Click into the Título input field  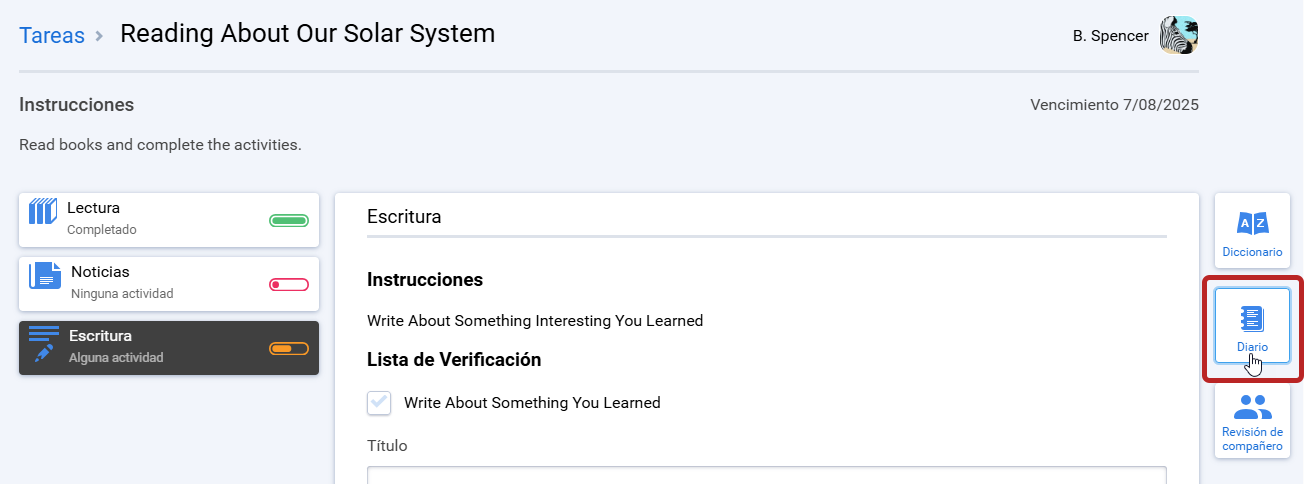tap(767, 475)
